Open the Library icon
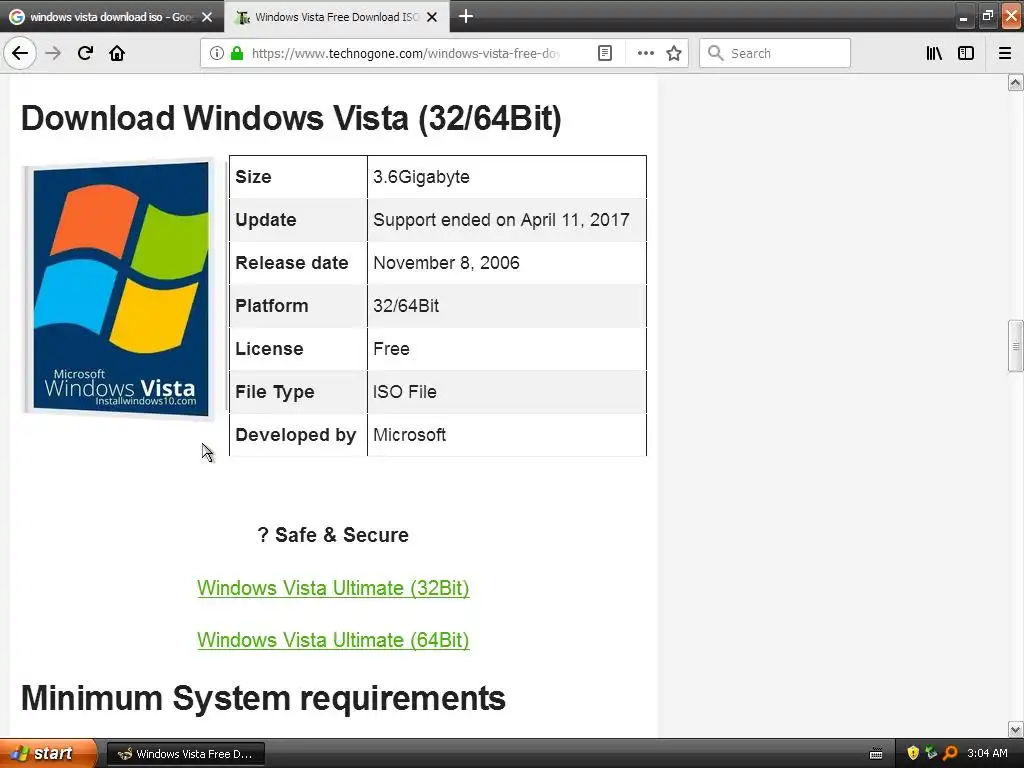 coord(934,53)
